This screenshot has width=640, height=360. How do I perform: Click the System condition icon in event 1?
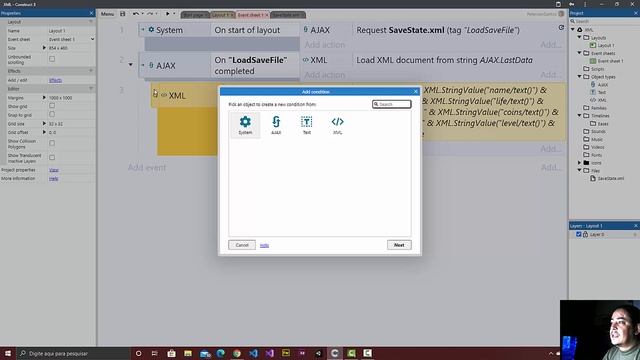[x=151, y=30]
